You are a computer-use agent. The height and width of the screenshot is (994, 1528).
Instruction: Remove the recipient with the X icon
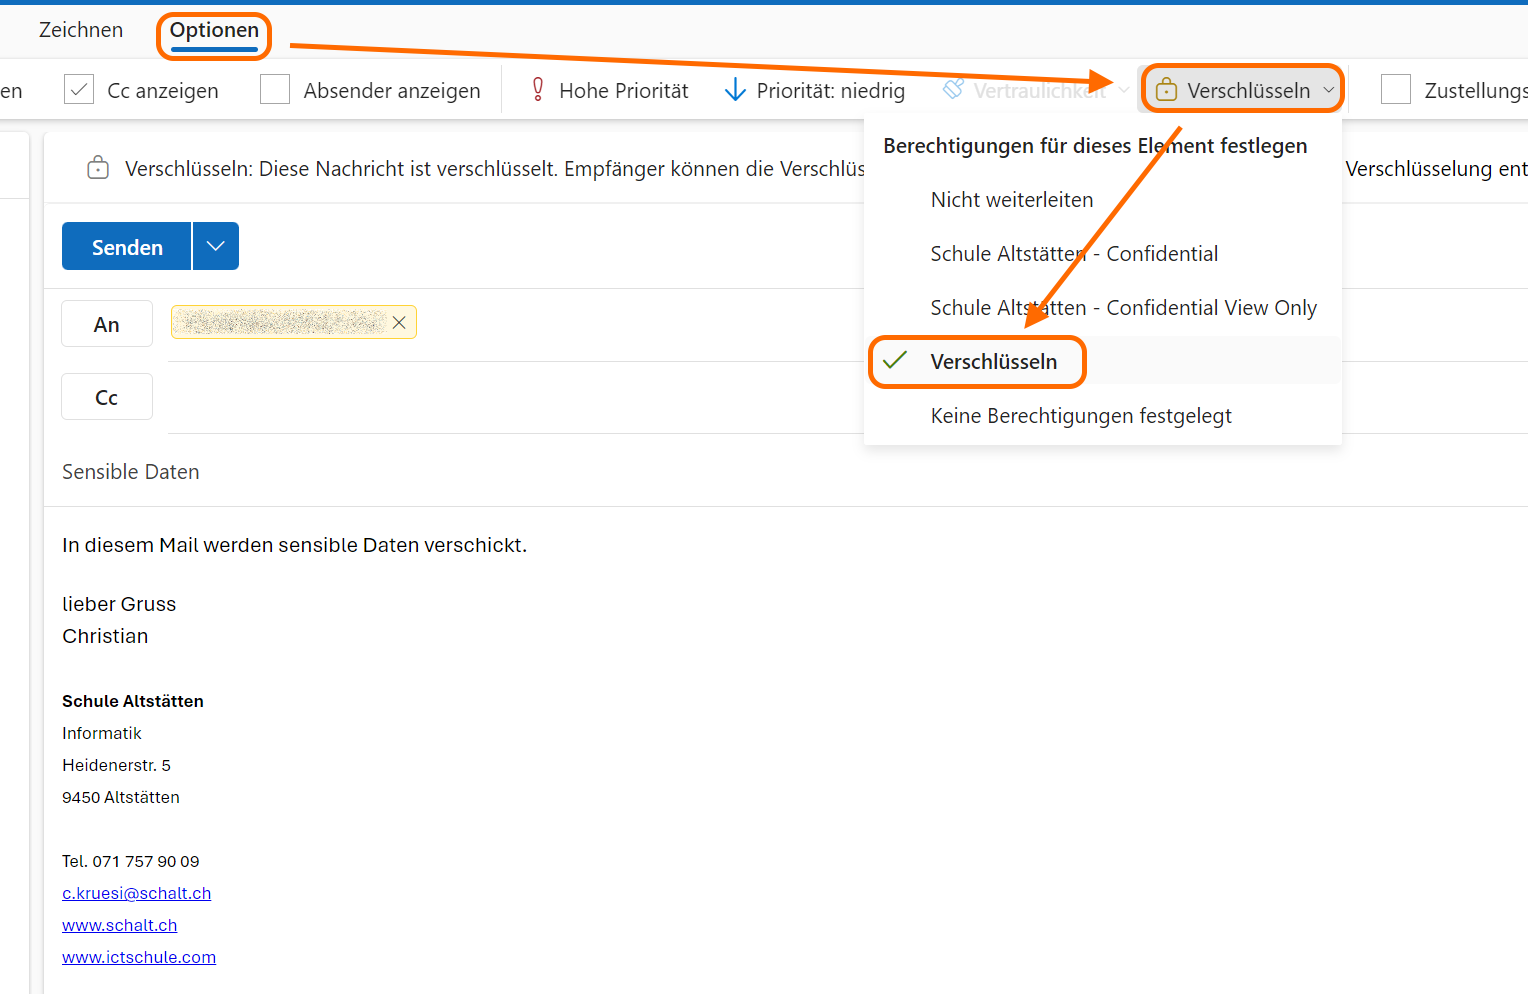coord(399,323)
